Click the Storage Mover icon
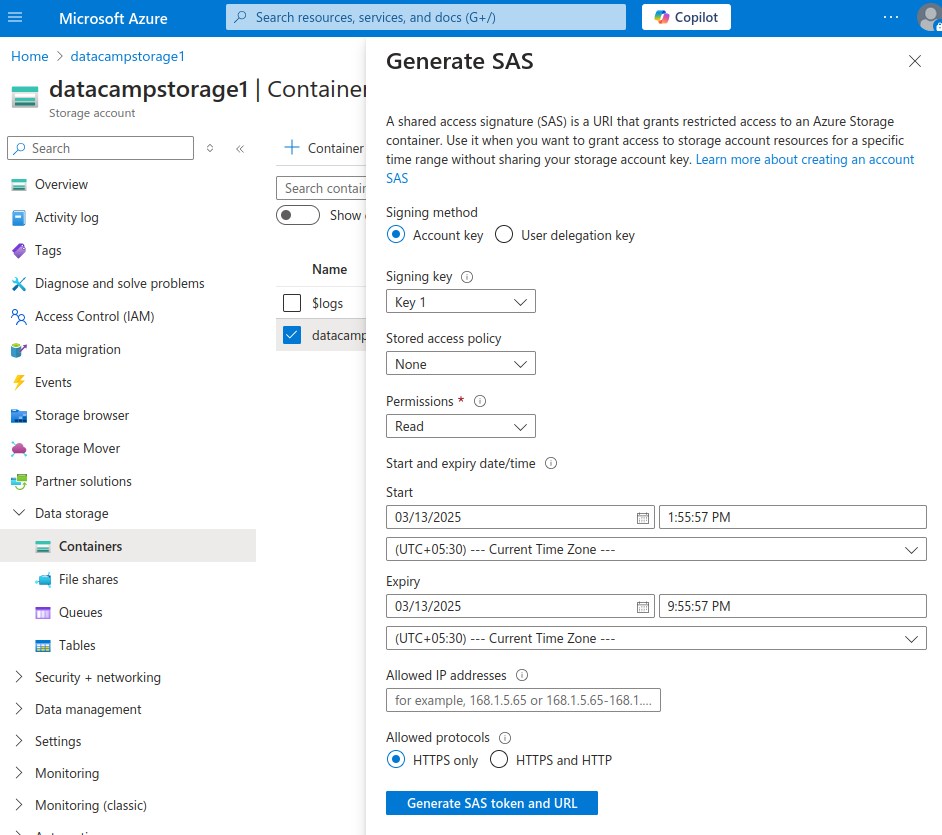942x835 pixels. click(19, 449)
